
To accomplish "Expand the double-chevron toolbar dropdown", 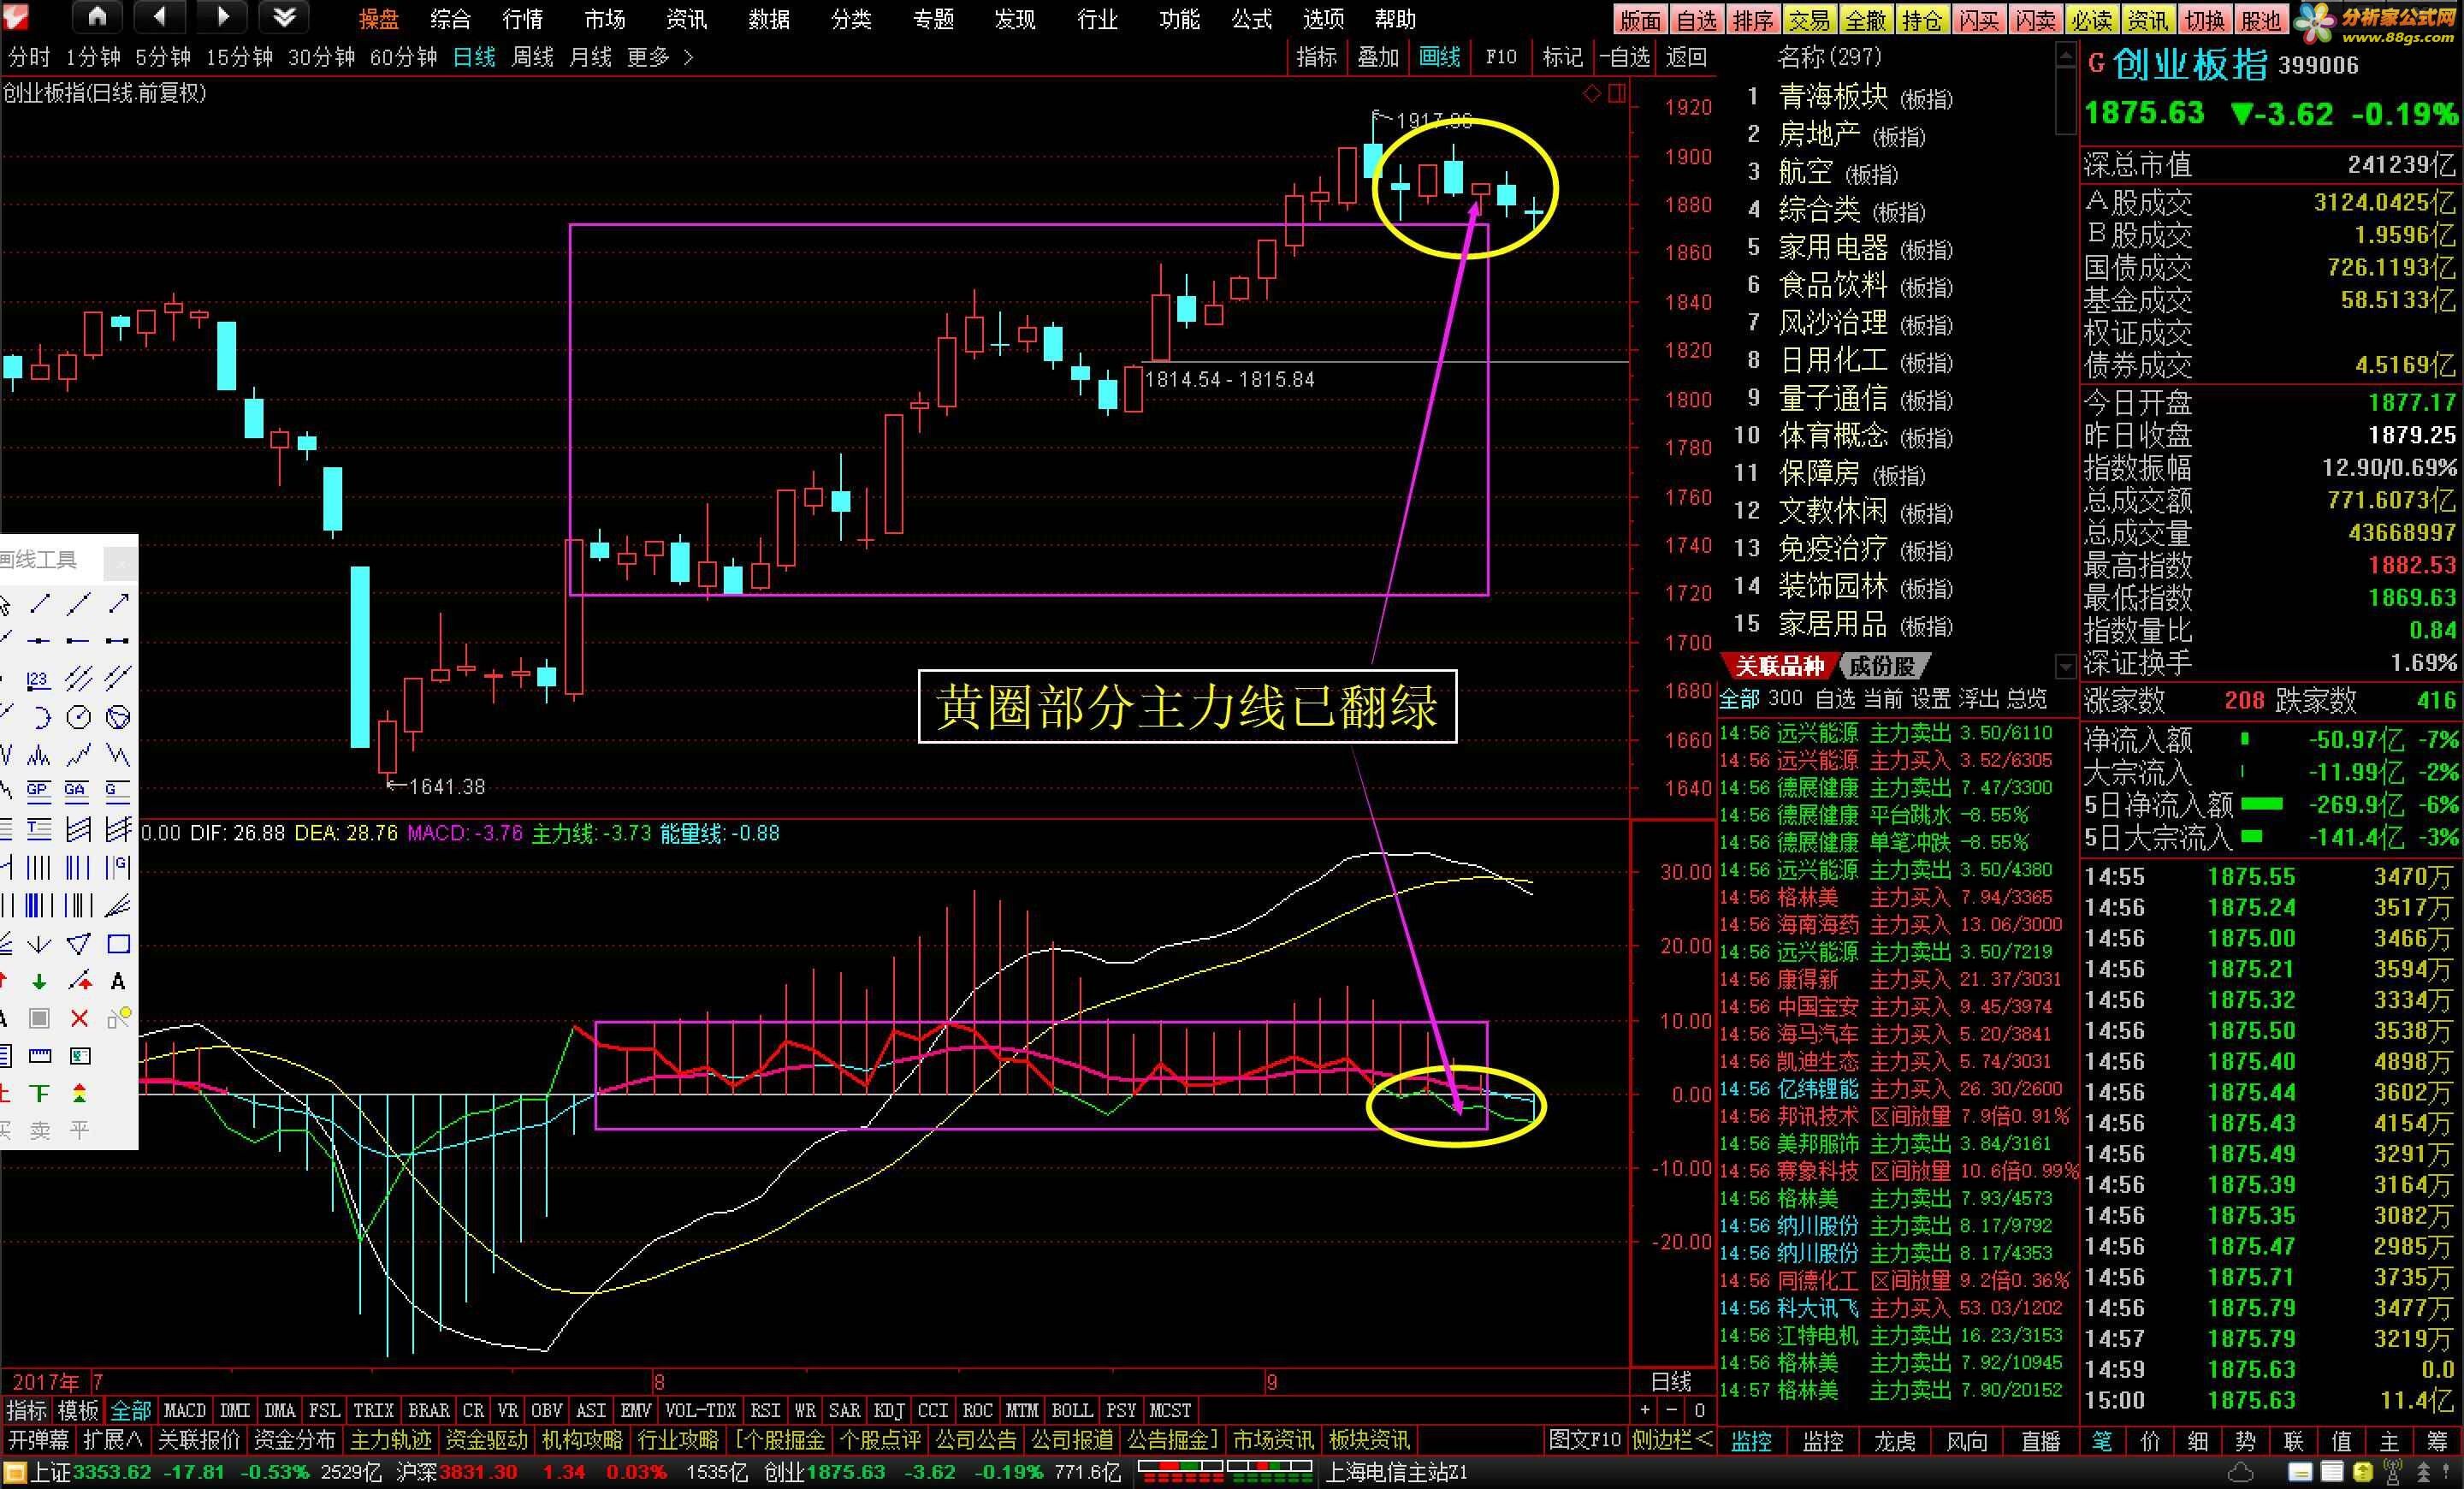I will pos(285,16).
